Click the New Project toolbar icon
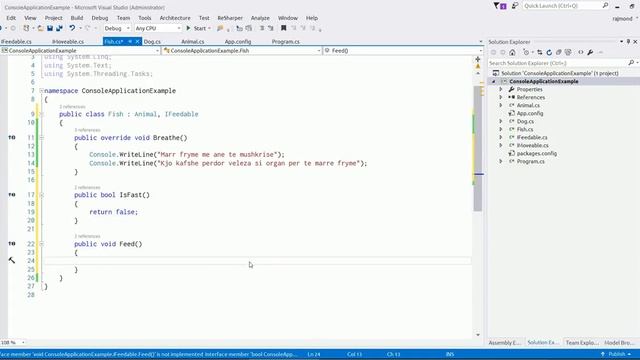This screenshot has height=360, width=640. [27, 28]
